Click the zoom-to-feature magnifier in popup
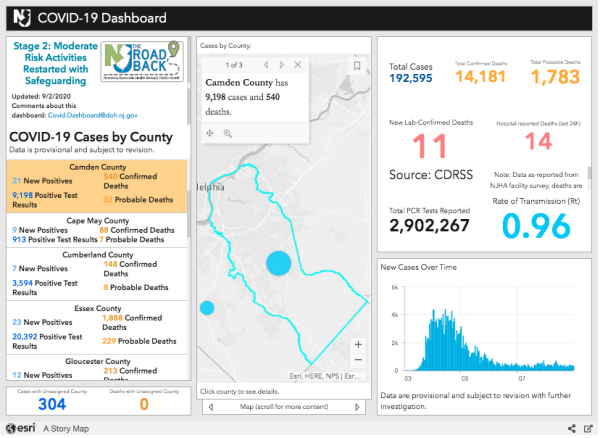 pyautogui.click(x=227, y=133)
